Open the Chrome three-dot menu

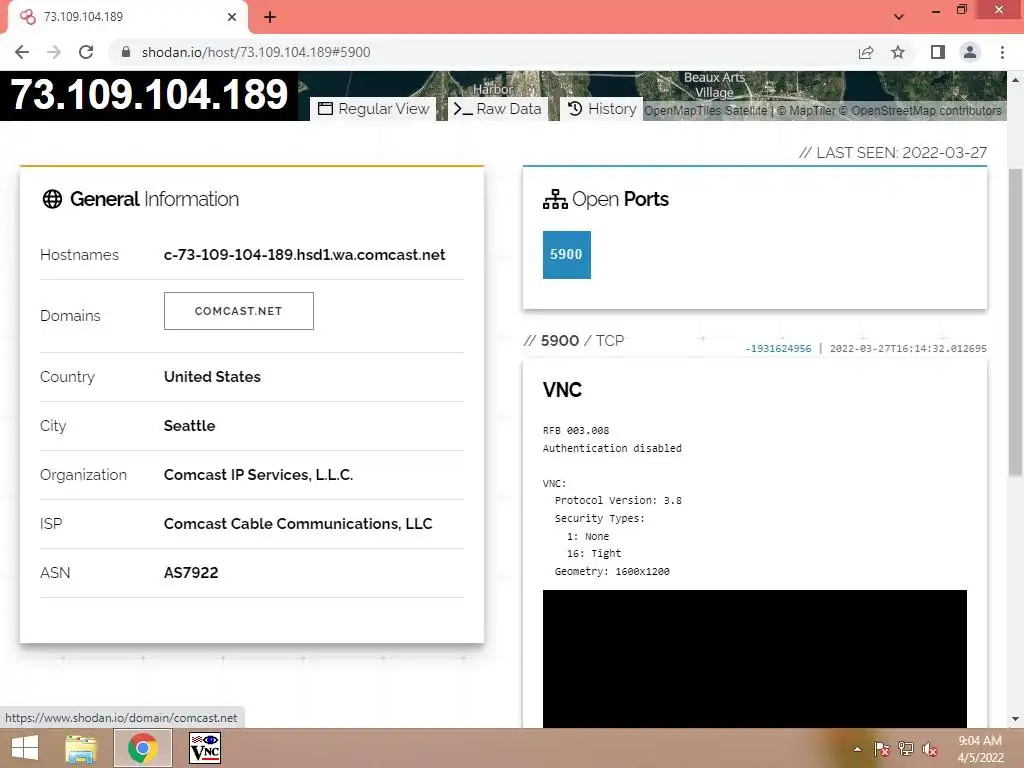tap(1002, 52)
